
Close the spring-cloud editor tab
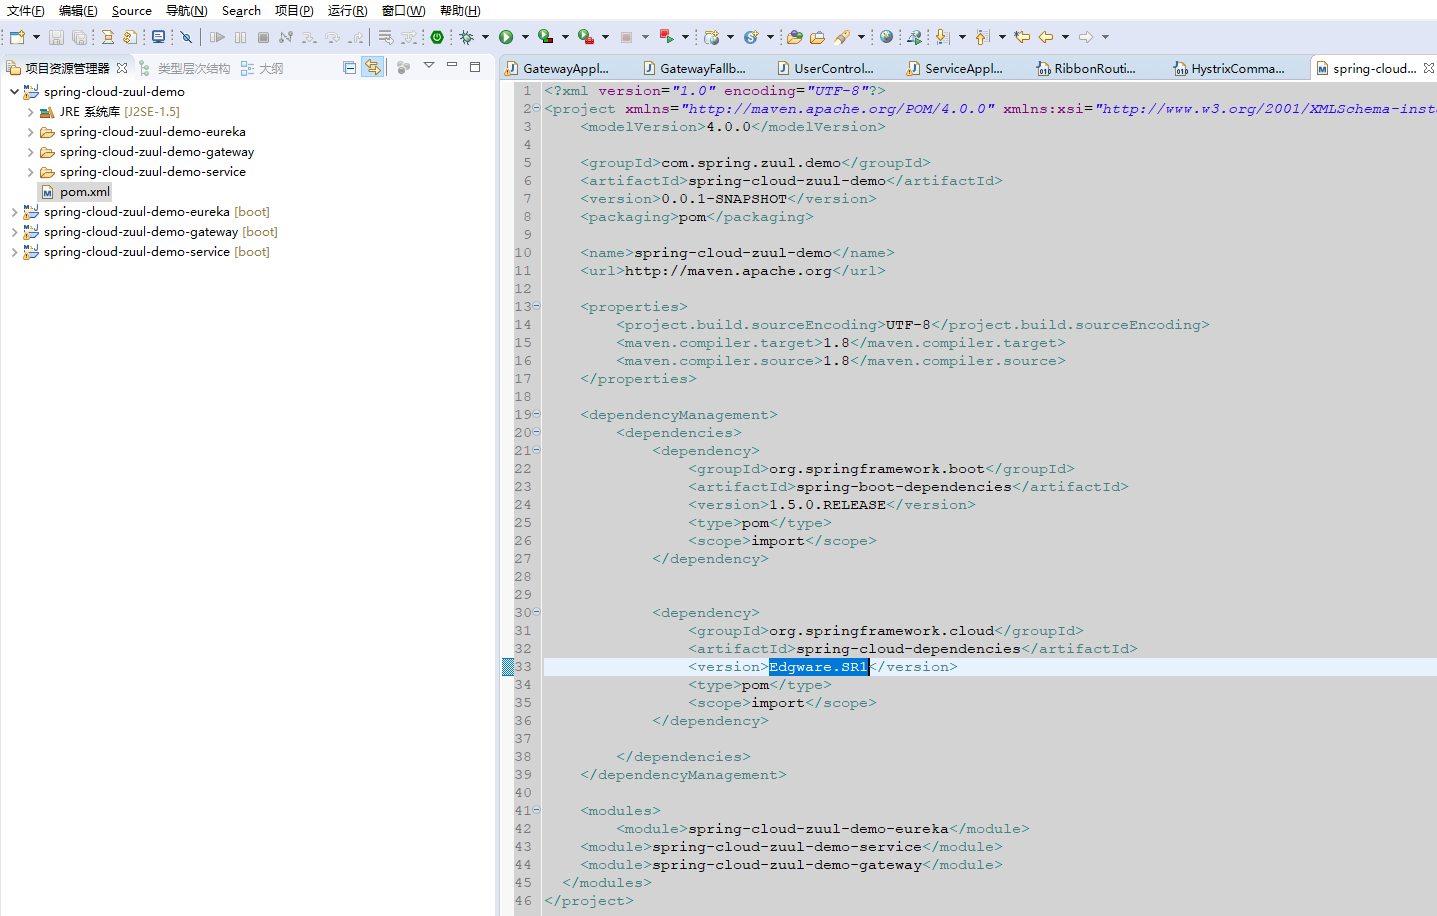(1428, 68)
